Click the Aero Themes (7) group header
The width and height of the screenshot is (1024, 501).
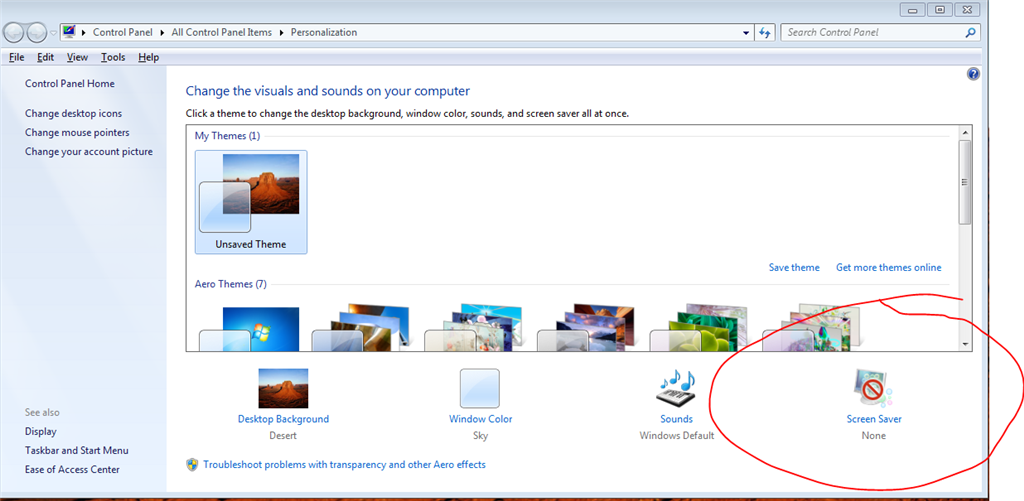click(x=231, y=284)
